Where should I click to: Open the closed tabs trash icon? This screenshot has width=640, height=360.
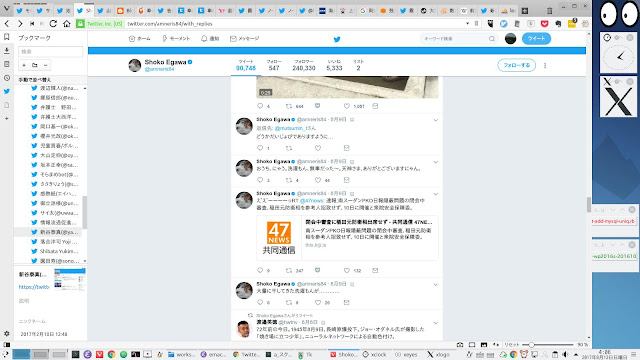pos(550,11)
